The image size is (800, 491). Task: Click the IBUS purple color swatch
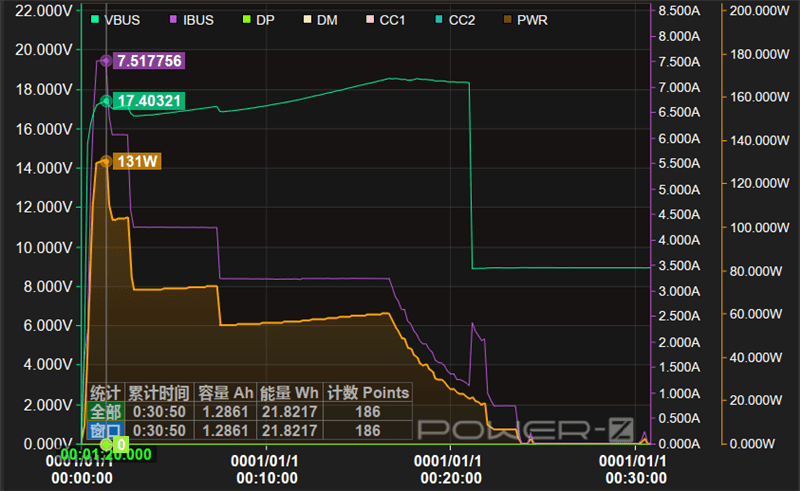click(x=173, y=19)
